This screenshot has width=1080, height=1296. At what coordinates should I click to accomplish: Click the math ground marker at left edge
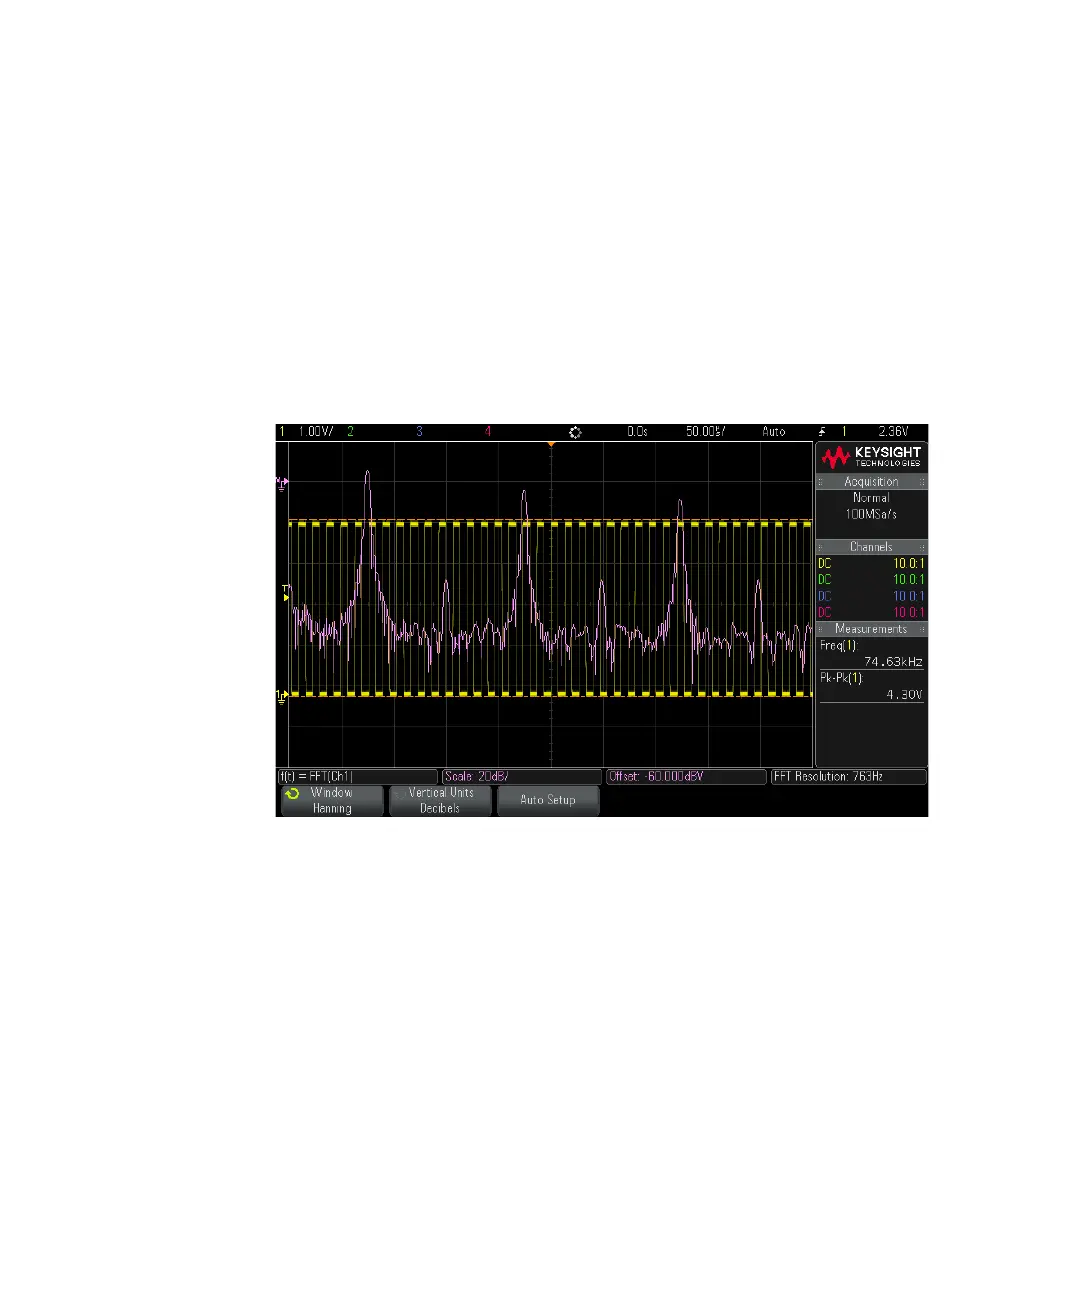(282, 483)
